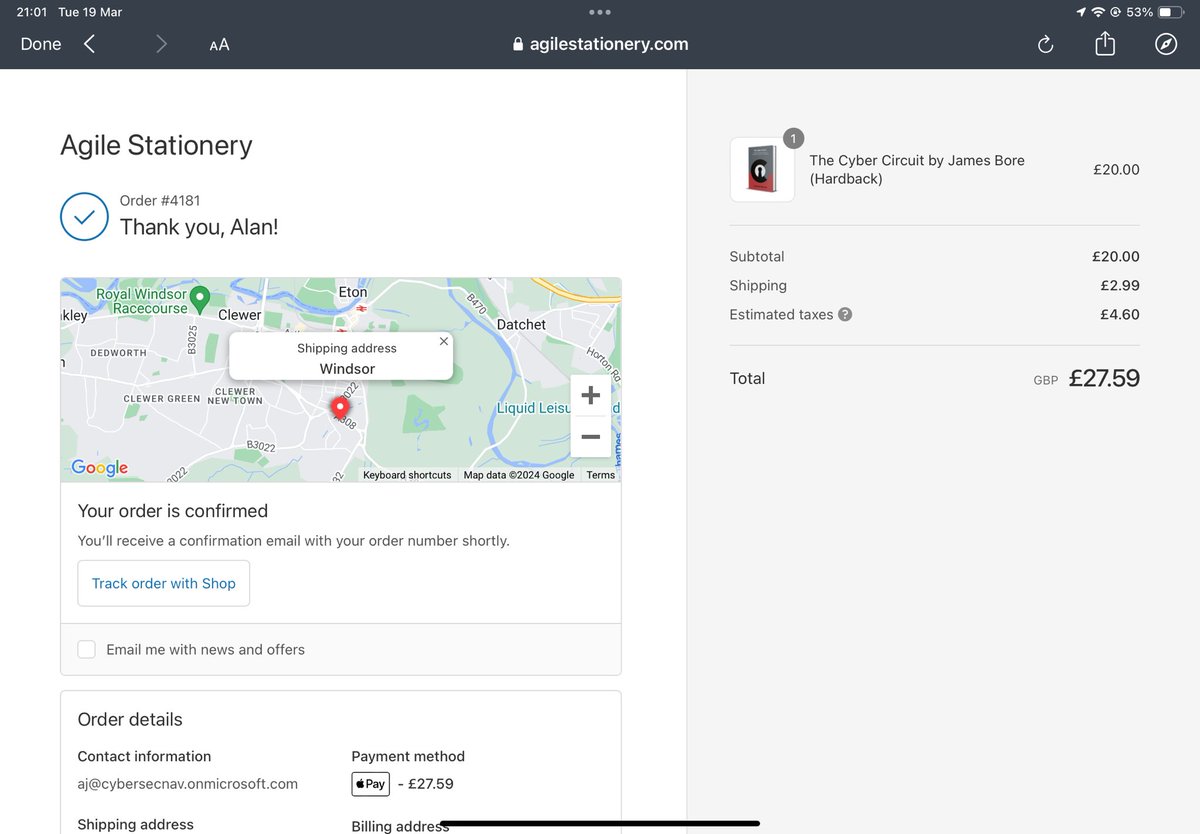
Task: Click the Google logo on map
Action: coord(99,467)
